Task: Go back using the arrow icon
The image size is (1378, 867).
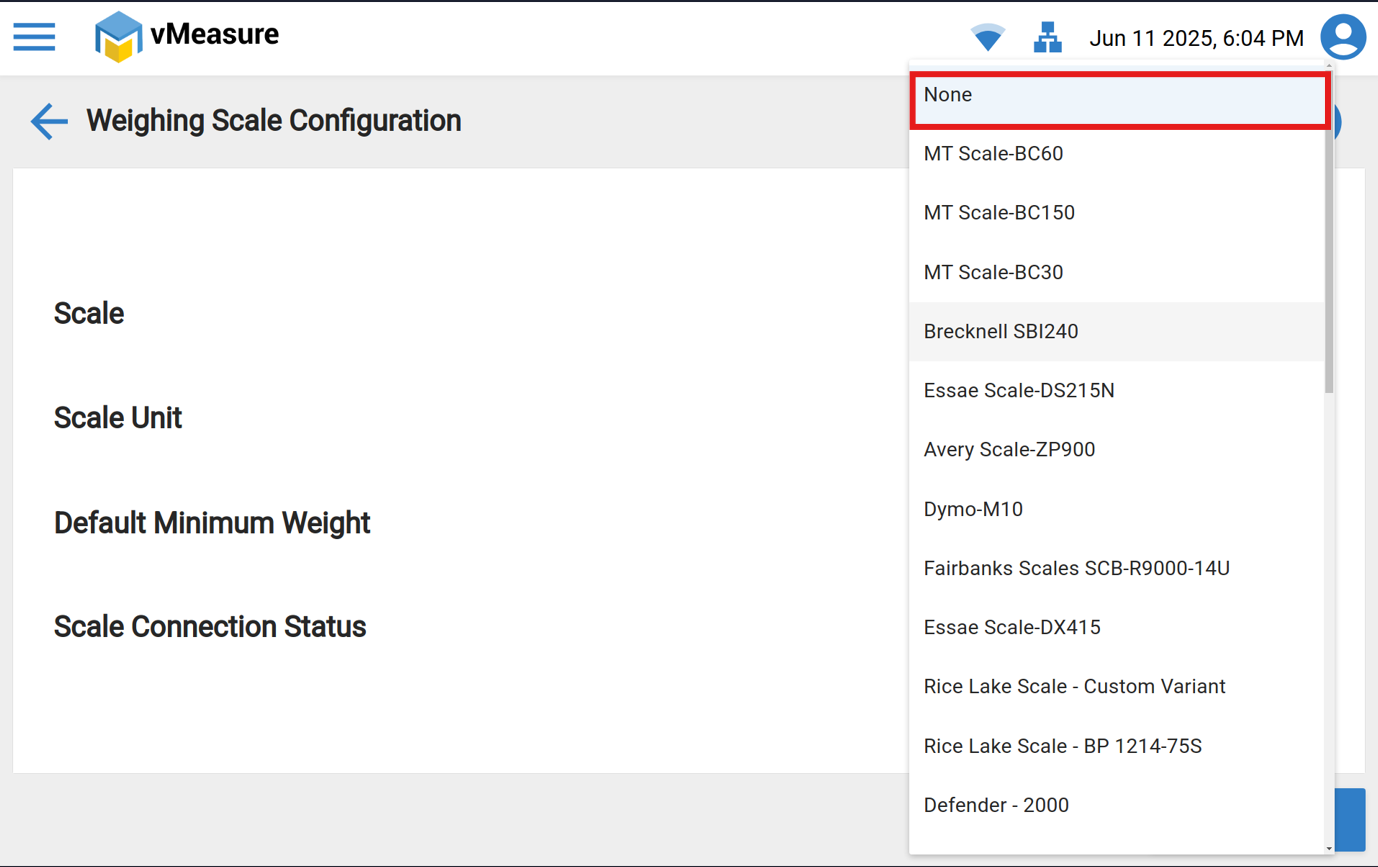Action: 48,121
